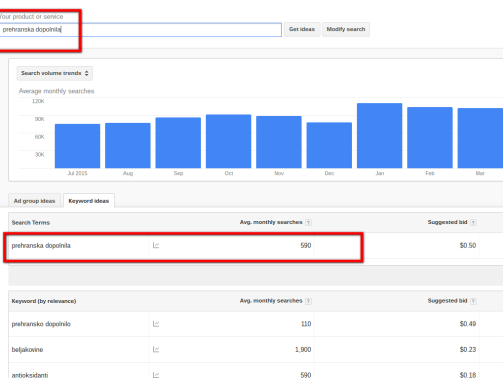The height and width of the screenshot is (378, 503).
Task: Select the antioksidanti keyword
Action: tap(30, 375)
